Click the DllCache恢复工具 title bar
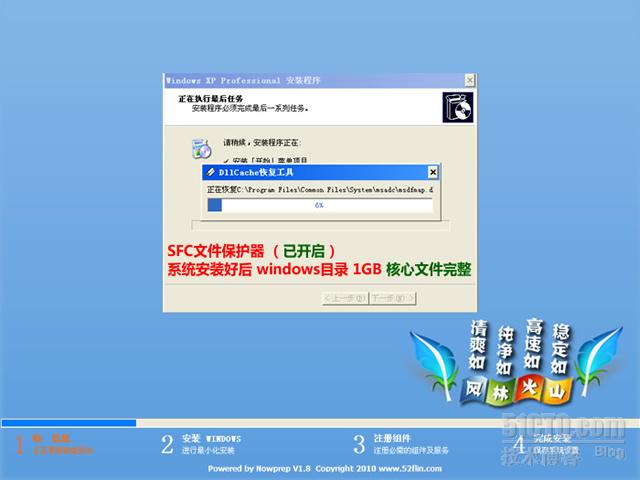 (x=320, y=172)
